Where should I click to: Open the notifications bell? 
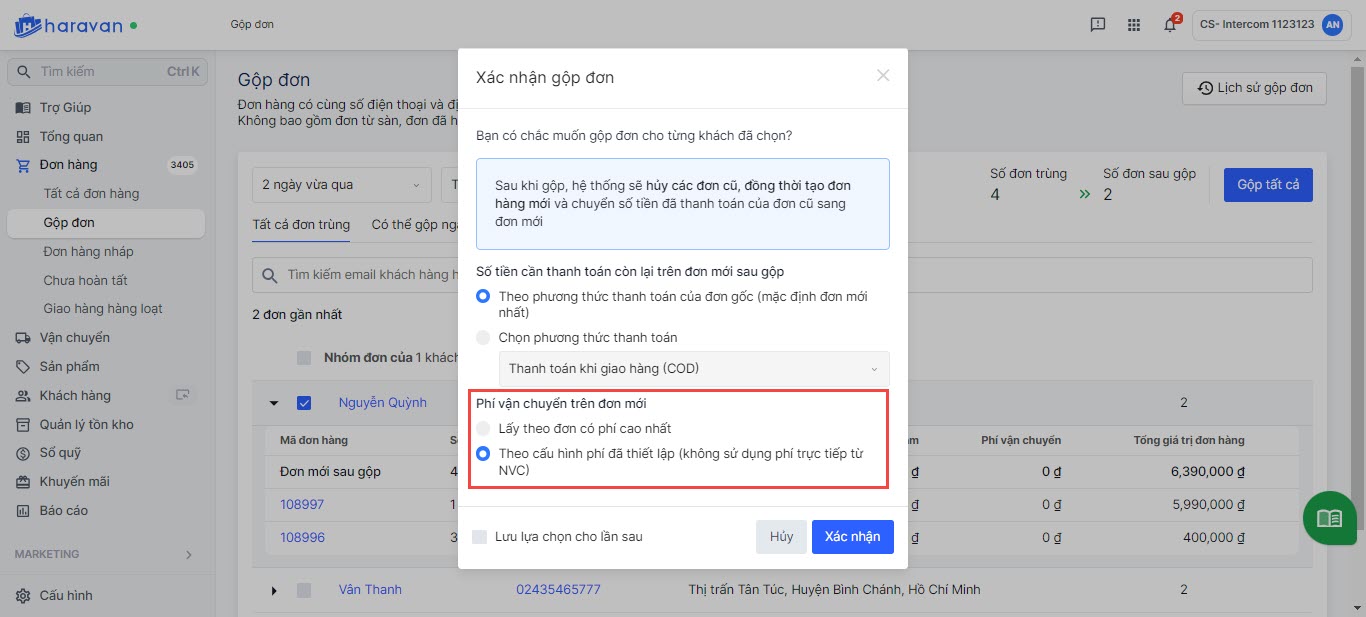click(x=1169, y=25)
